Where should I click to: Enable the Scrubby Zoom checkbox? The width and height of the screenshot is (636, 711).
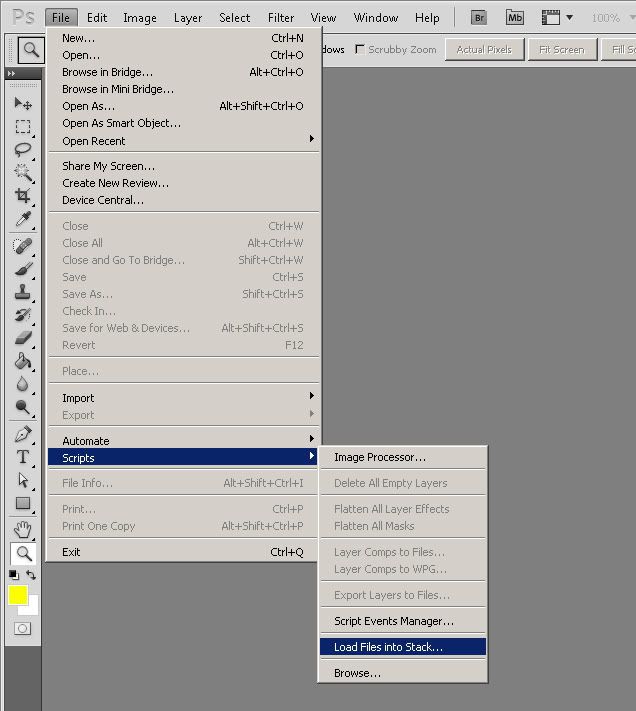coord(360,49)
